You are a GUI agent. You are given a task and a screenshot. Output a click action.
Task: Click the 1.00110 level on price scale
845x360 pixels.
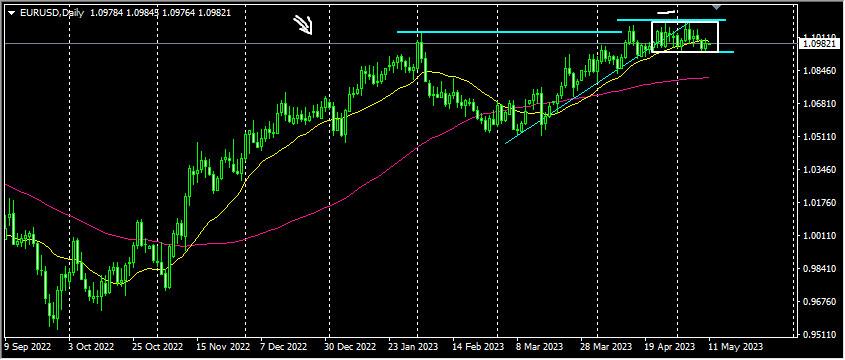click(x=815, y=236)
